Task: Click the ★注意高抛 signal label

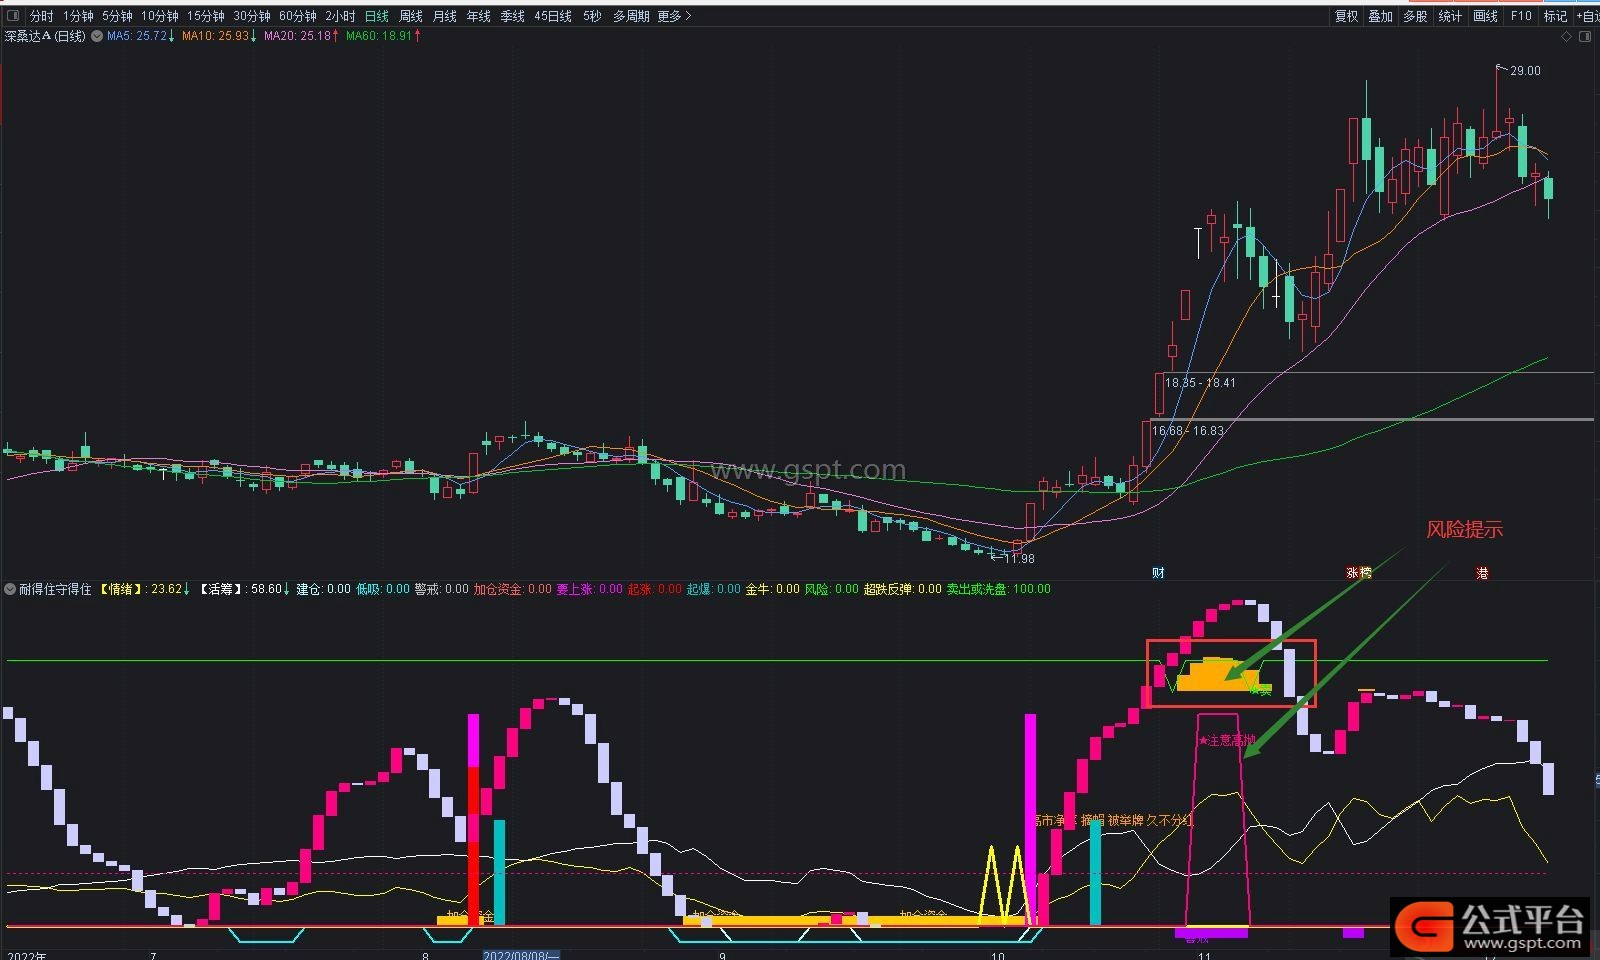Action: click(x=1226, y=741)
